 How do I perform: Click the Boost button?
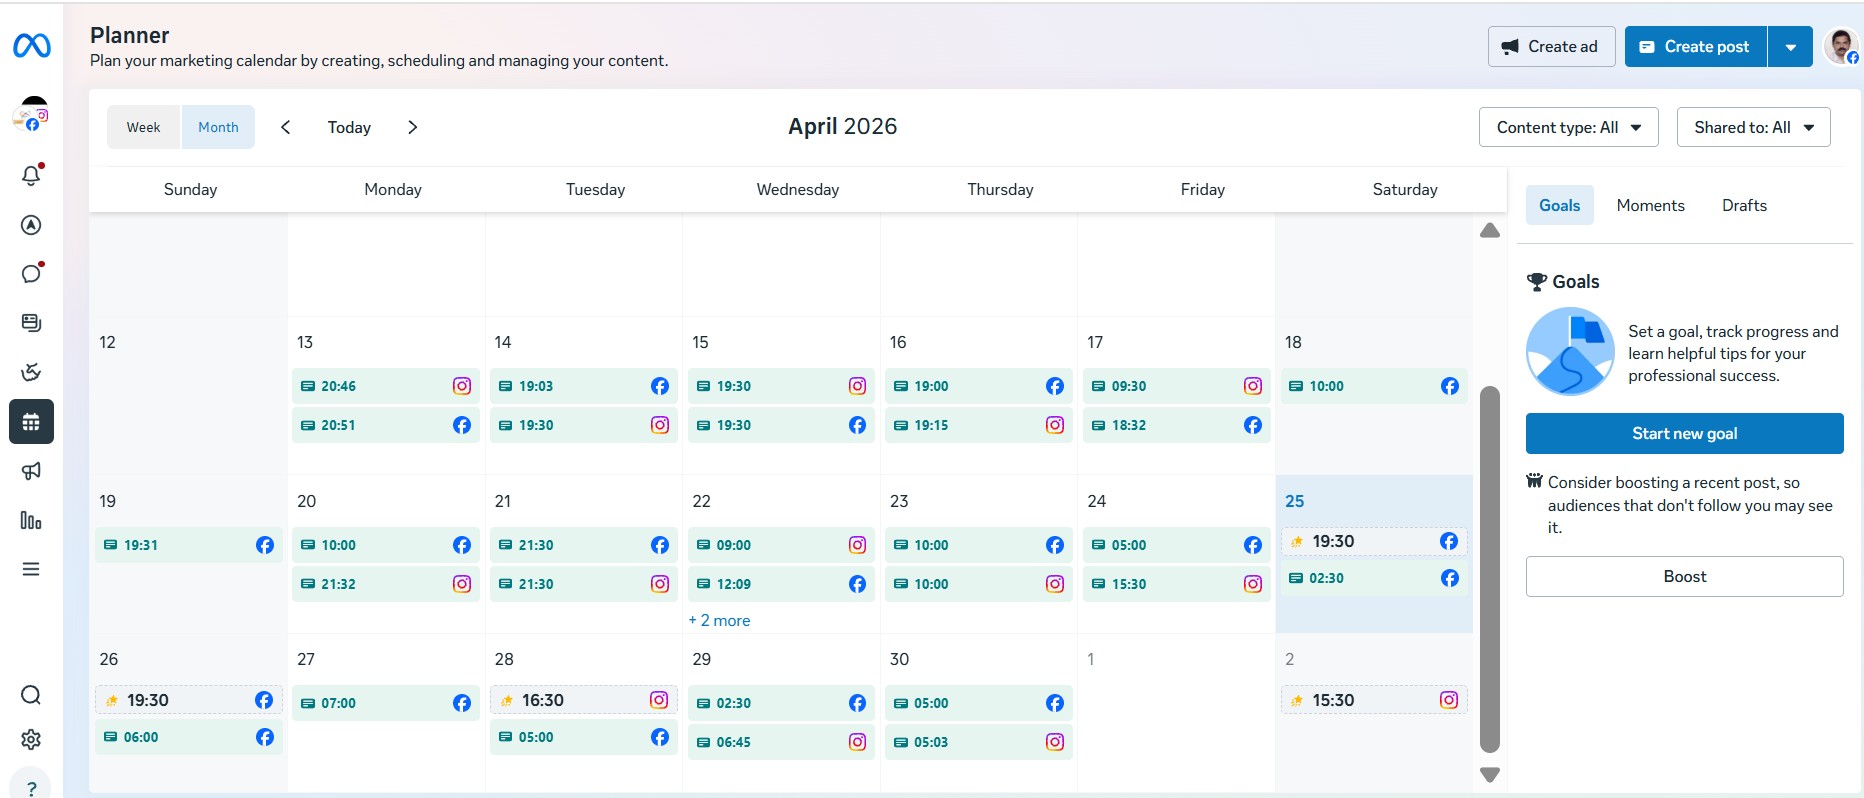(x=1684, y=576)
